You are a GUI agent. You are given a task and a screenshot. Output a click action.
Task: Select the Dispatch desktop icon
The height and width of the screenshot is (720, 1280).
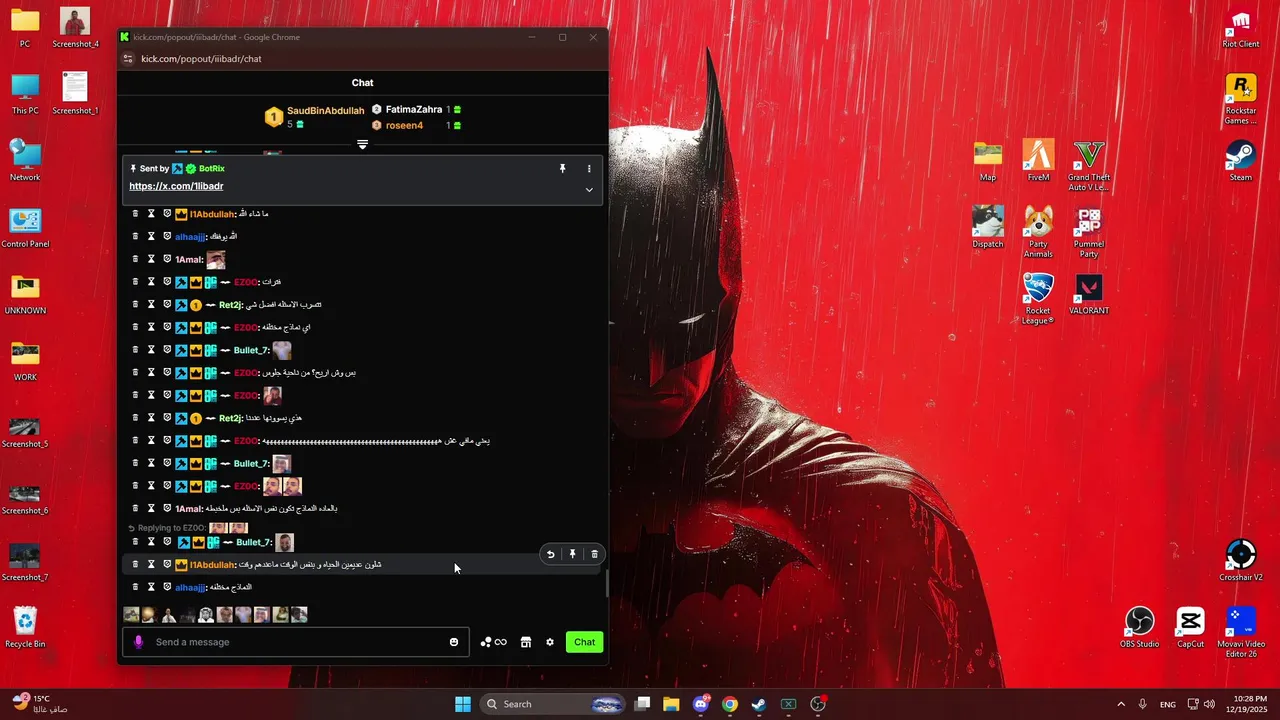988,228
